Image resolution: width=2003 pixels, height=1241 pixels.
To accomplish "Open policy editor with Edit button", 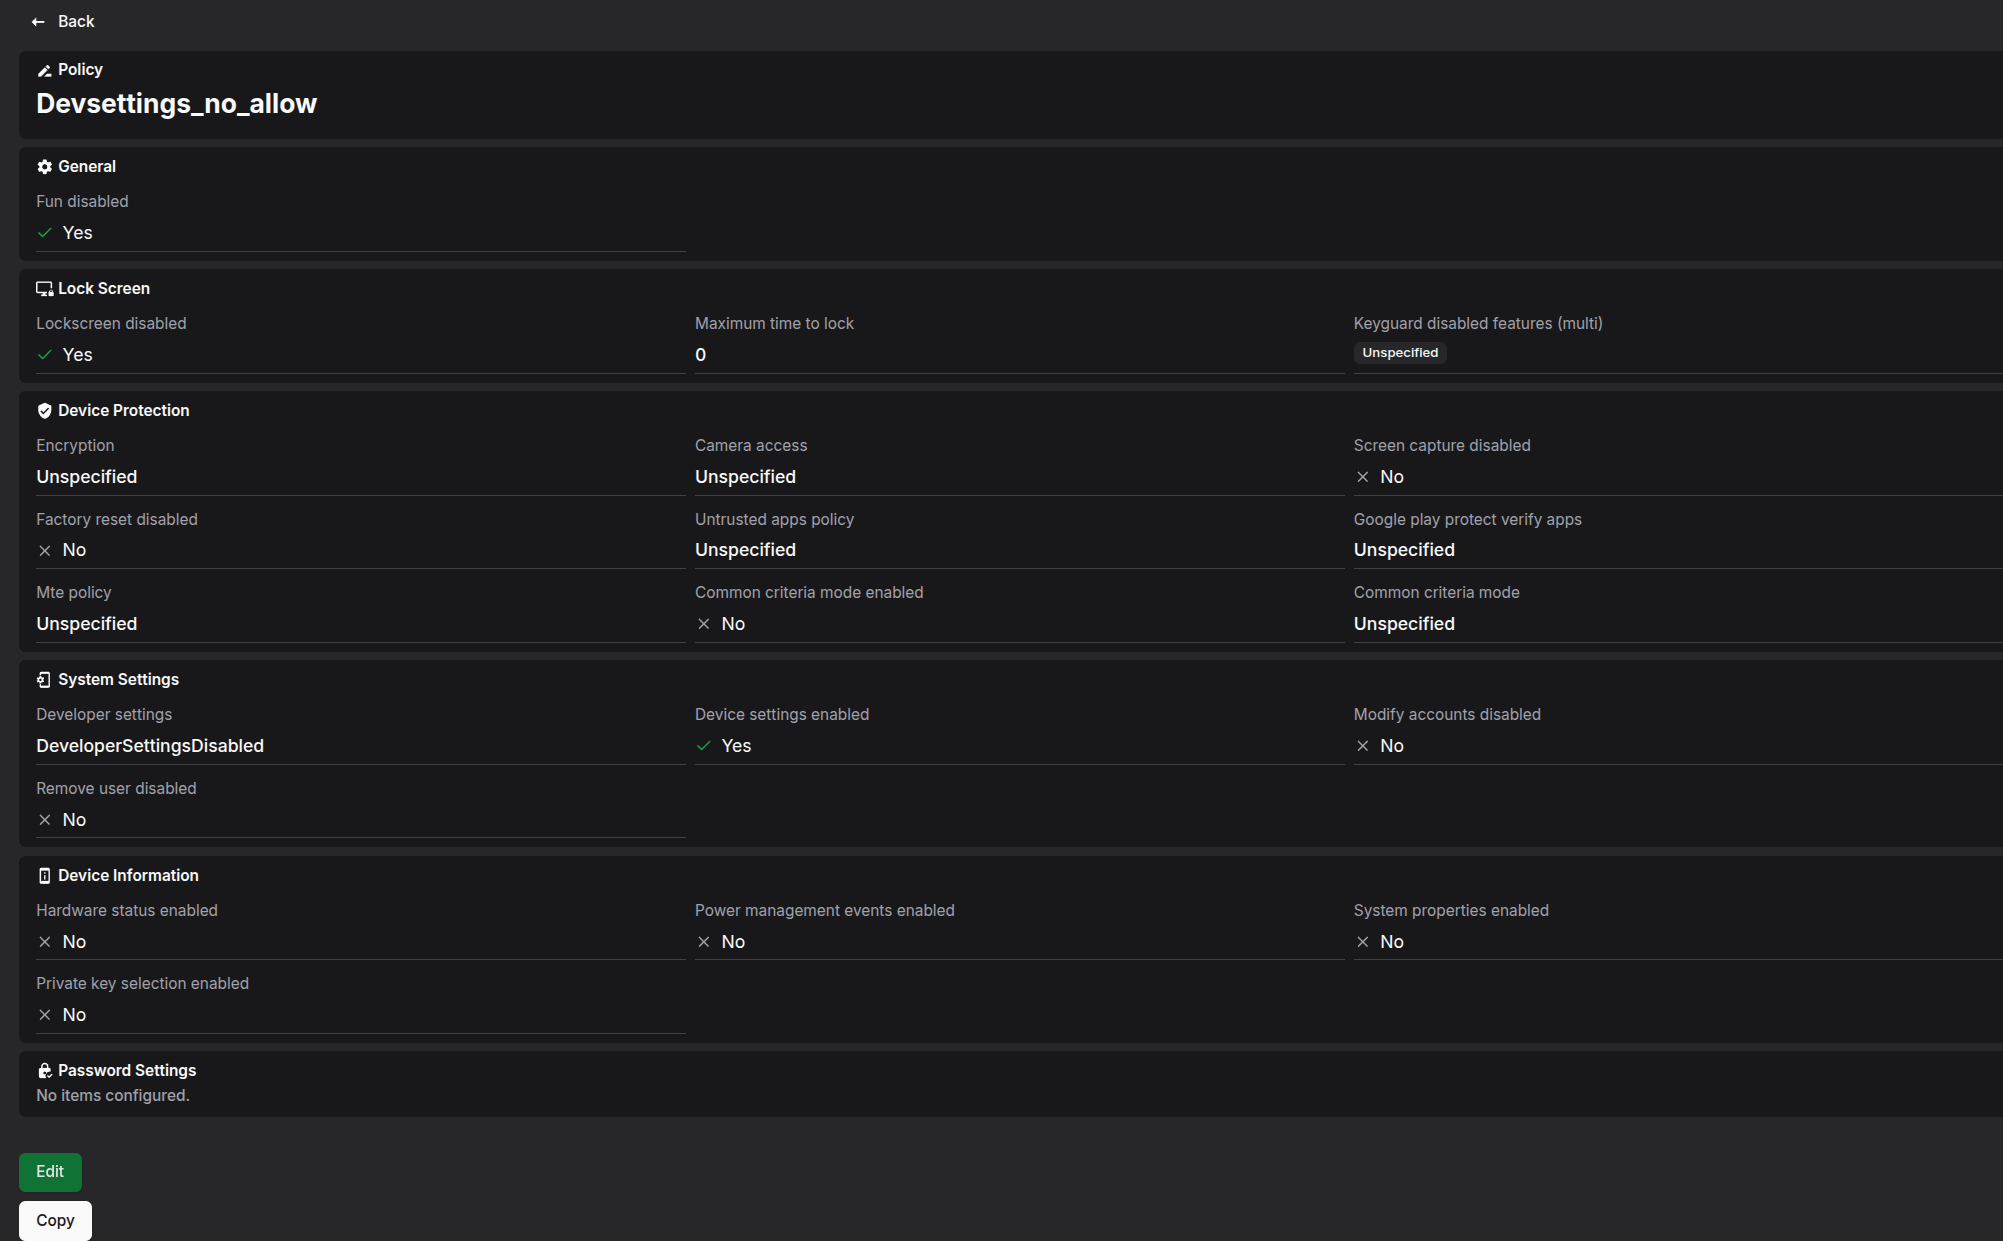I will [50, 1172].
